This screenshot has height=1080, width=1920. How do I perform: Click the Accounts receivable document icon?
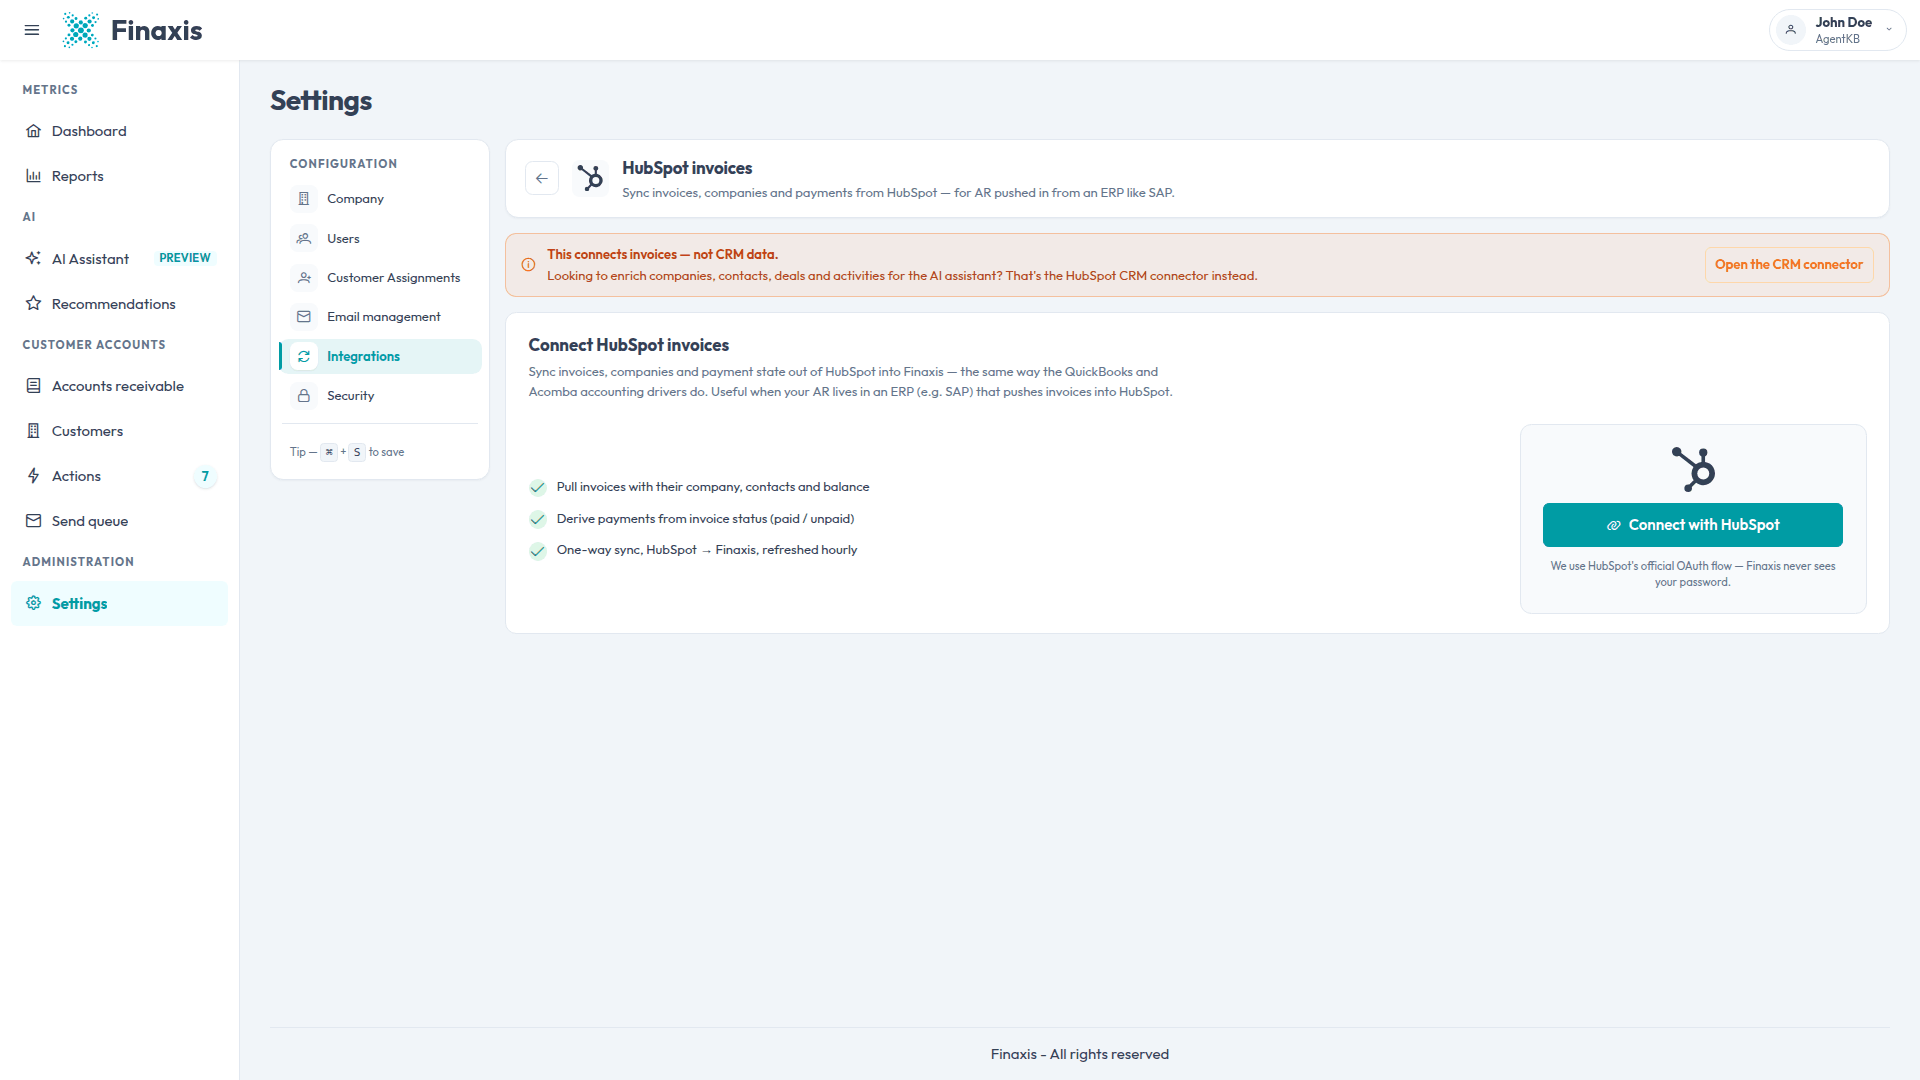[34, 386]
